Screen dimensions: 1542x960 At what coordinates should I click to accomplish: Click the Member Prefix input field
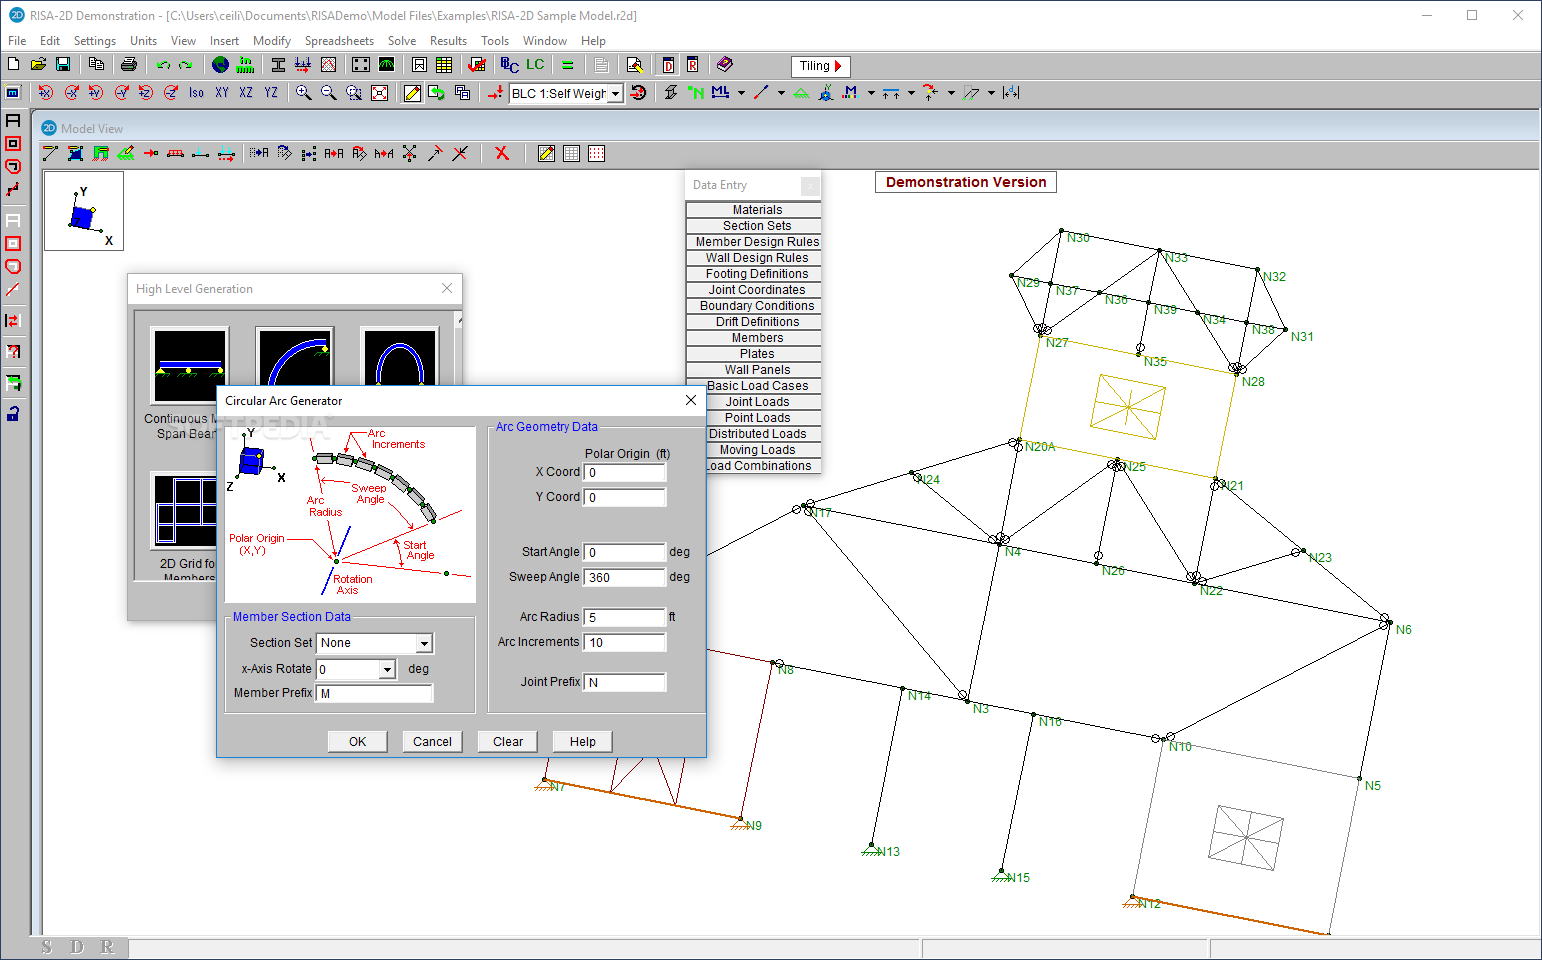pos(374,693)
